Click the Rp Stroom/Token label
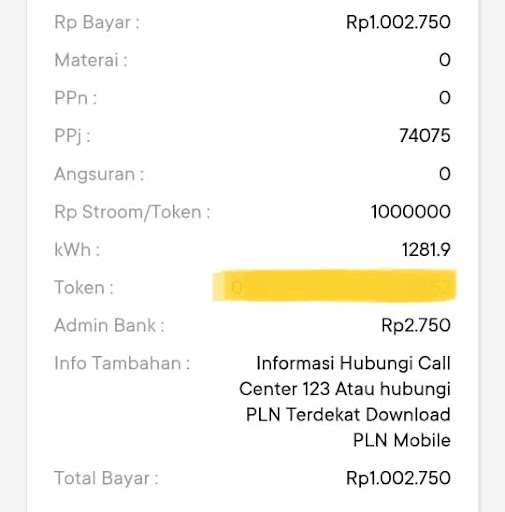Viewport: 505px width, 512px height. 132,212
